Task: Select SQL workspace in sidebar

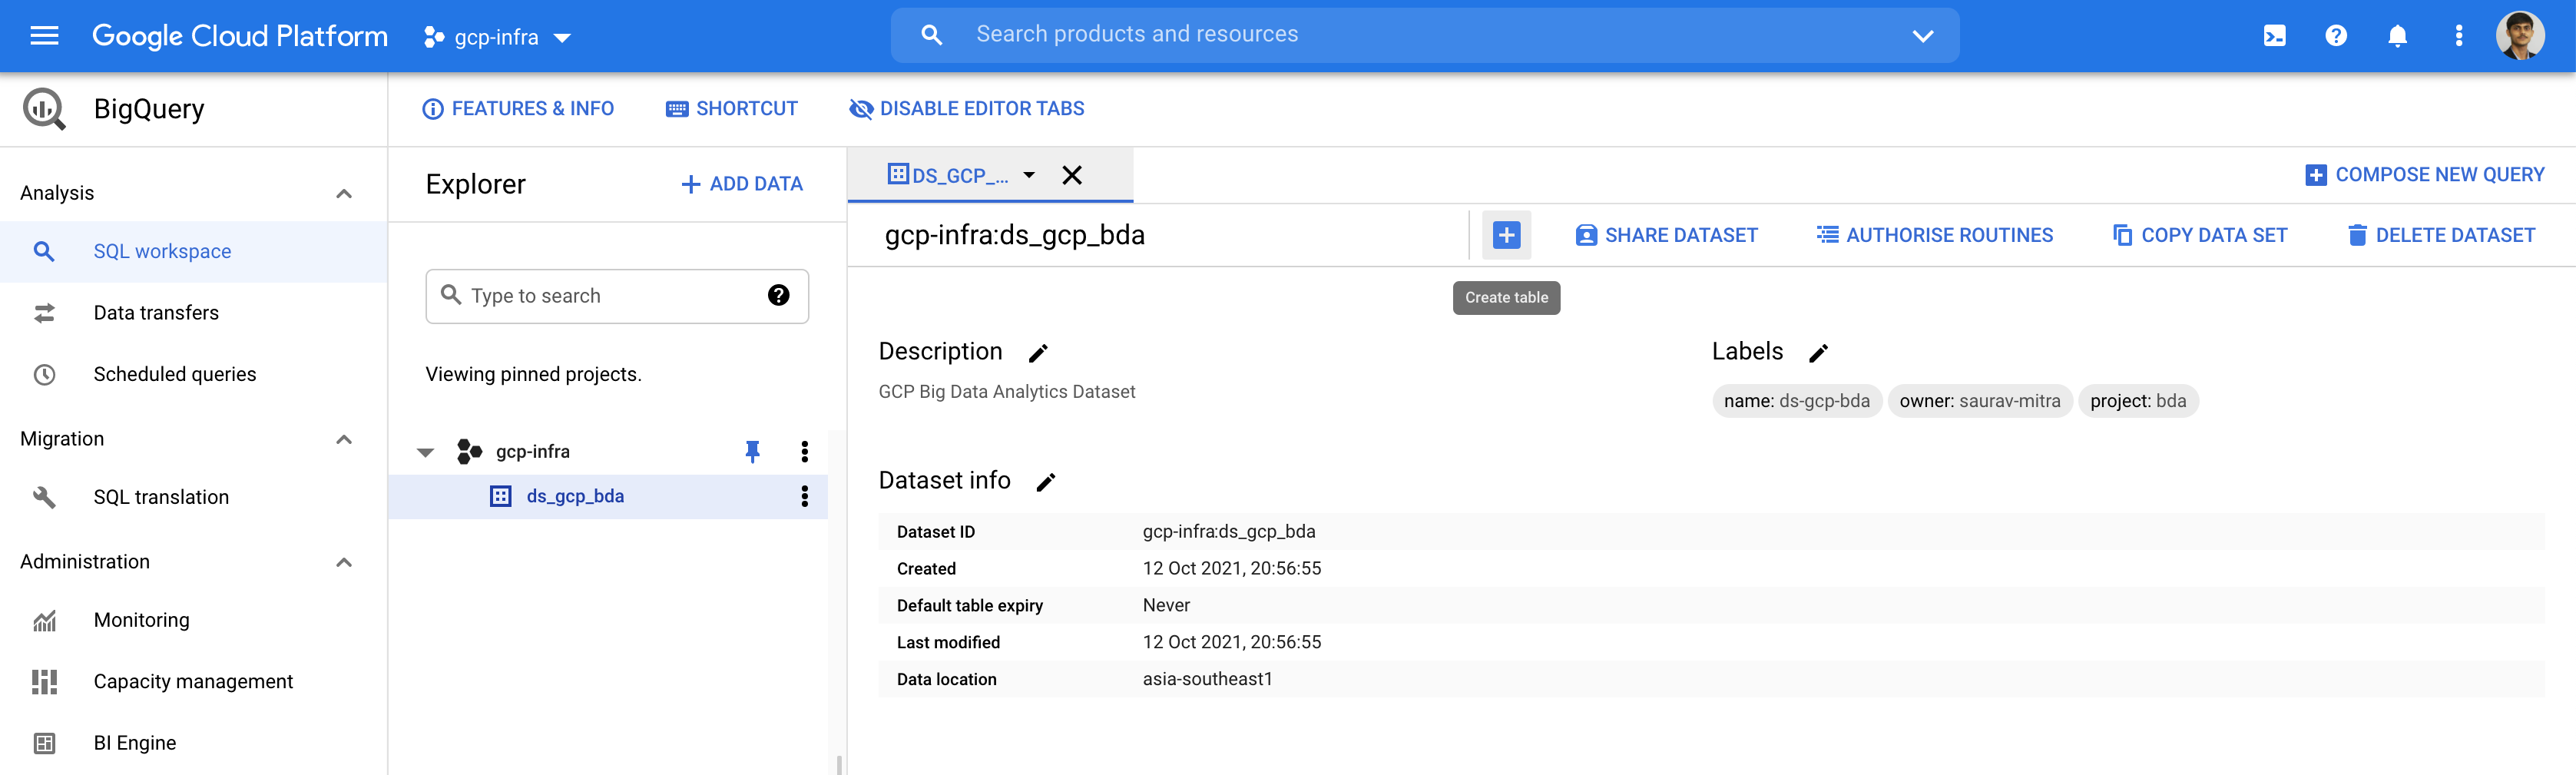Action: pos(193,252)
